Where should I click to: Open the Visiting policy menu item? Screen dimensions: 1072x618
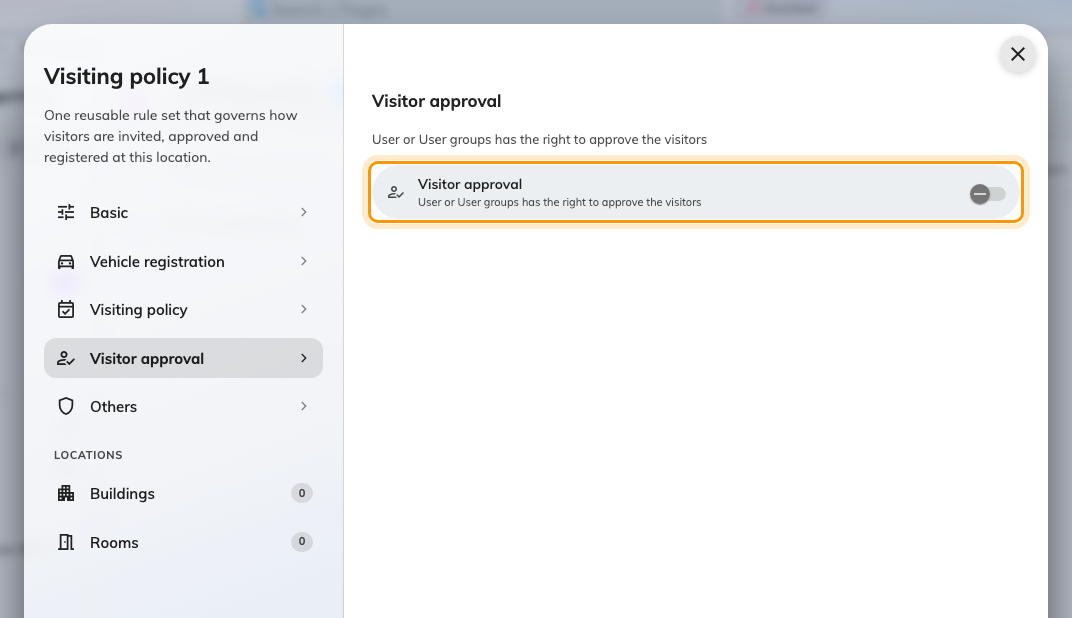pyautogui.click(x=183, y=310)
